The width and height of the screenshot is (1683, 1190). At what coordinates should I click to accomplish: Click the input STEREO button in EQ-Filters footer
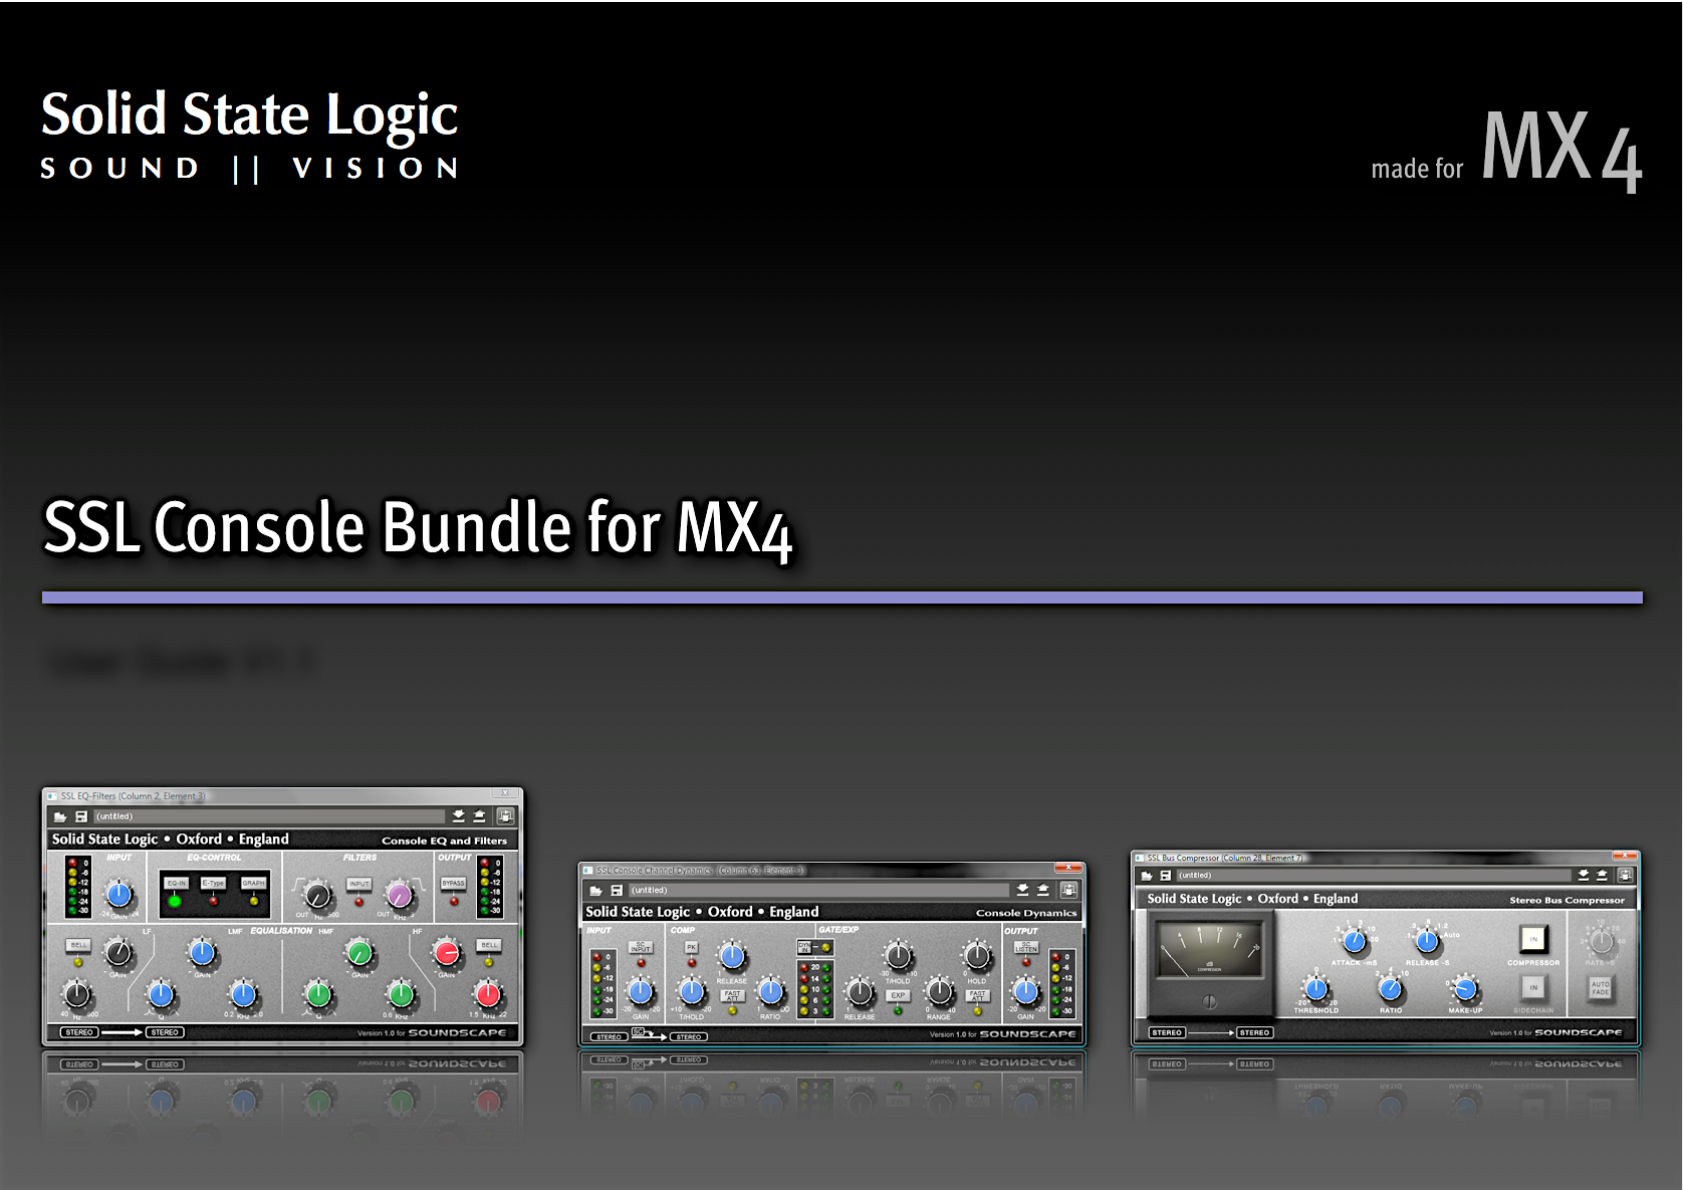(80, 1033)
